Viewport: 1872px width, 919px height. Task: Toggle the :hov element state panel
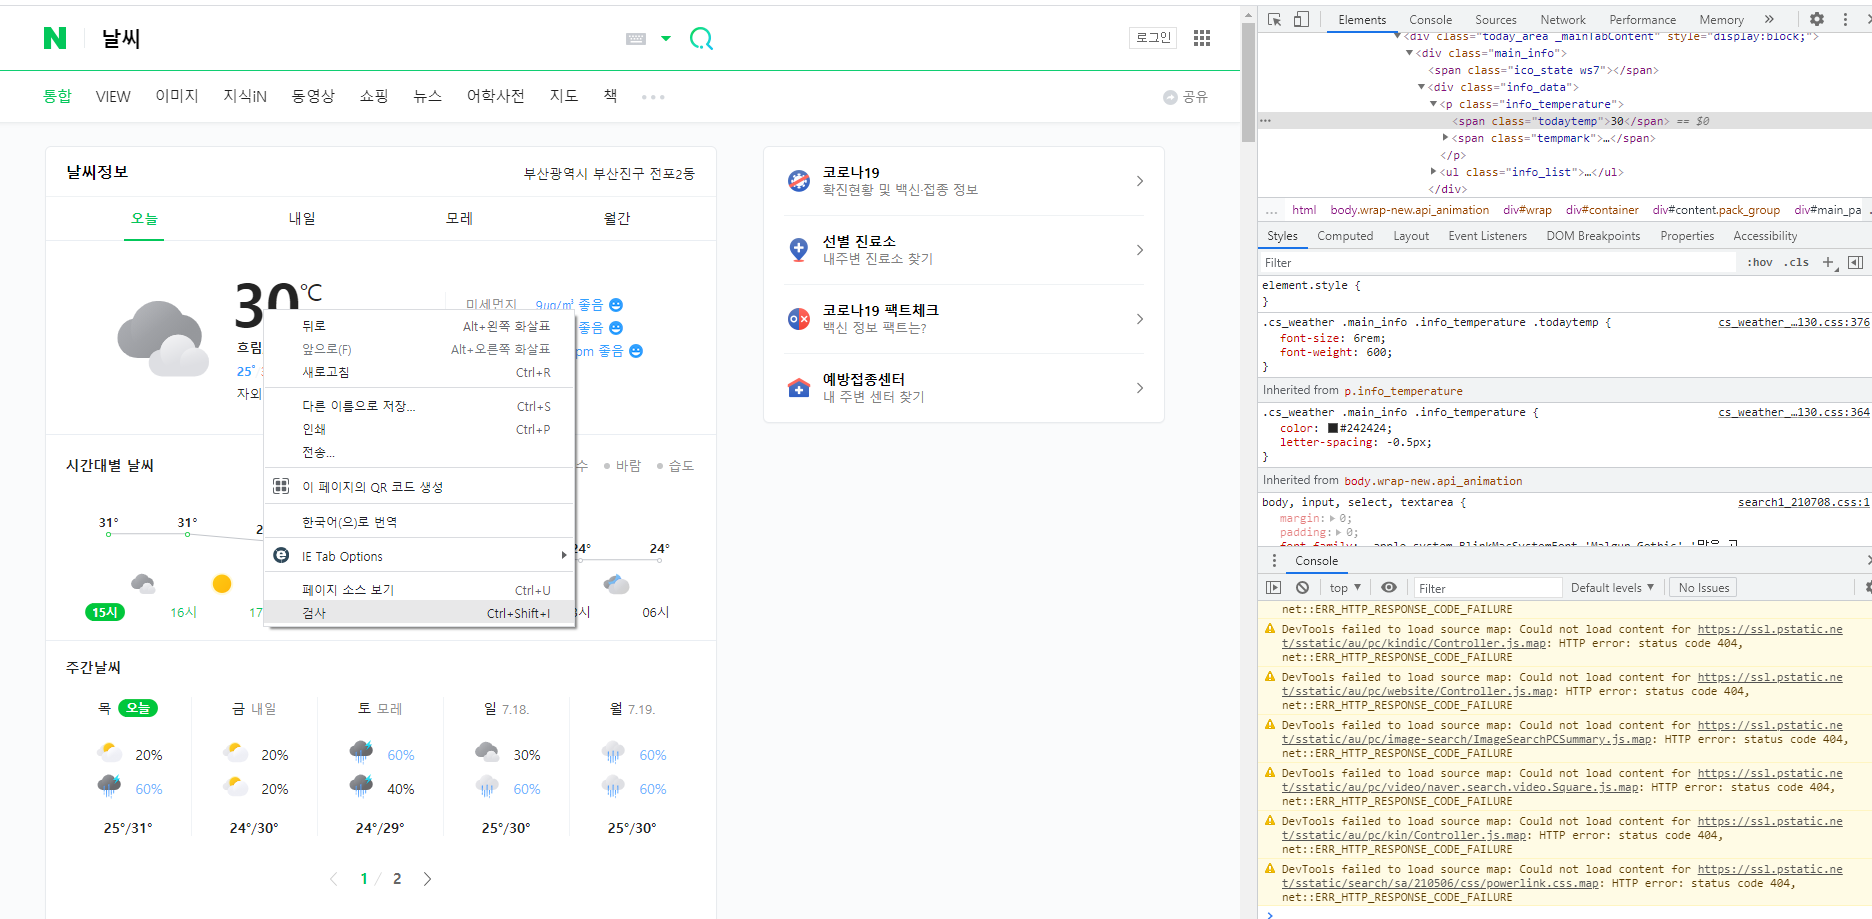coord(1759,262)
